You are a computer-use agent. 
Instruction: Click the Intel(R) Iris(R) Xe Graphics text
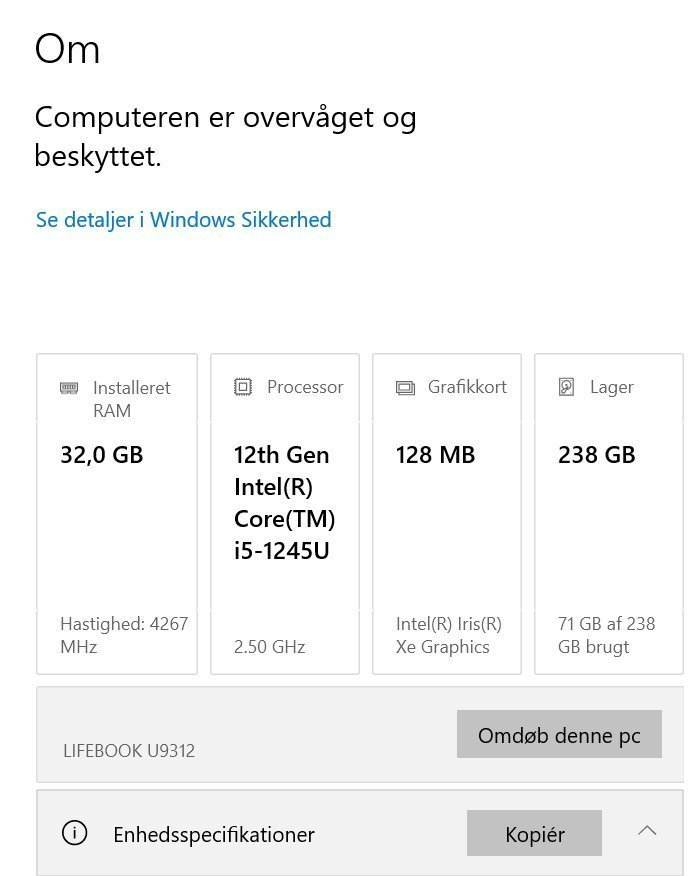click(448, 635)
